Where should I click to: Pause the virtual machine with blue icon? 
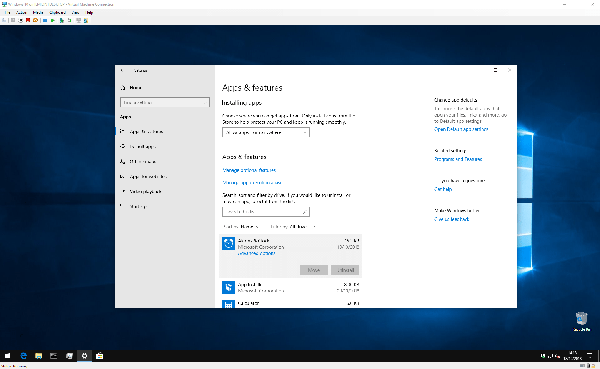tap(45, 20)
